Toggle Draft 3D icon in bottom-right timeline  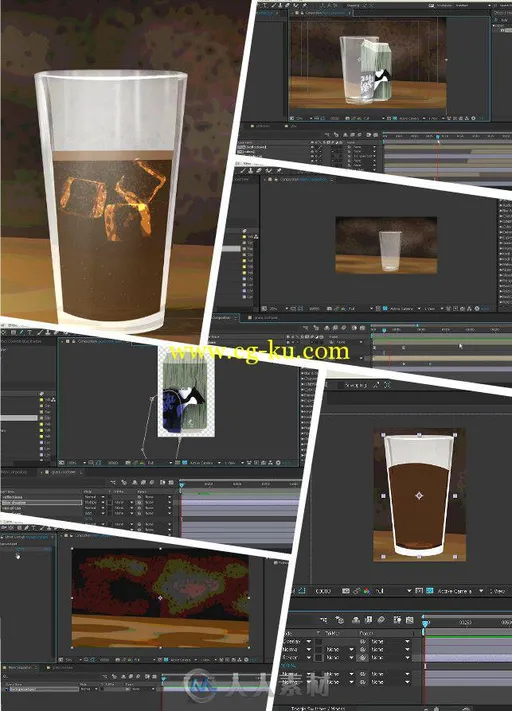339,620
